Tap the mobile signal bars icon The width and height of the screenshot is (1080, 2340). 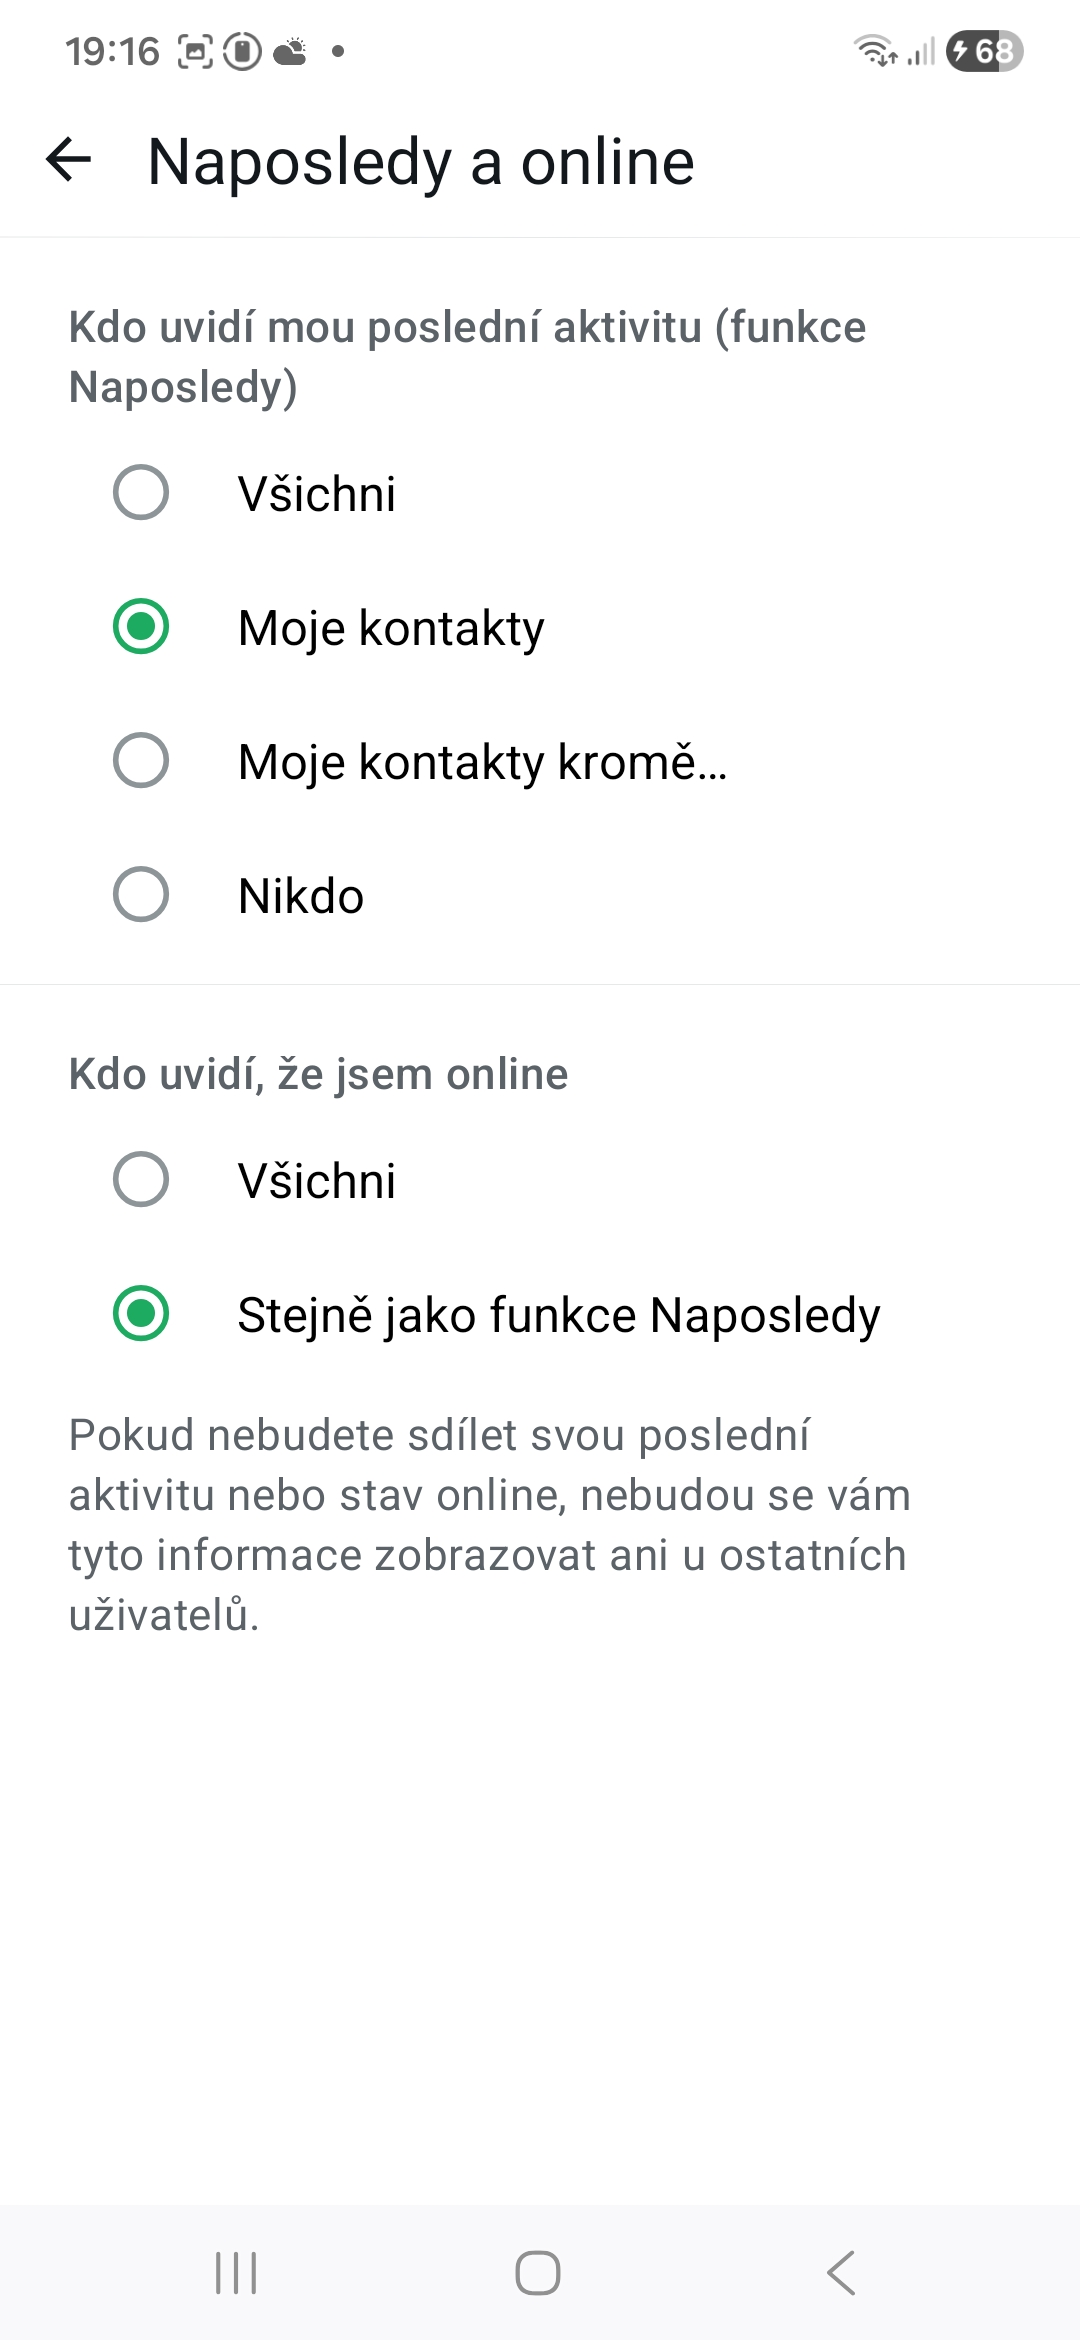pyautogui.click(x=922, y=51)
